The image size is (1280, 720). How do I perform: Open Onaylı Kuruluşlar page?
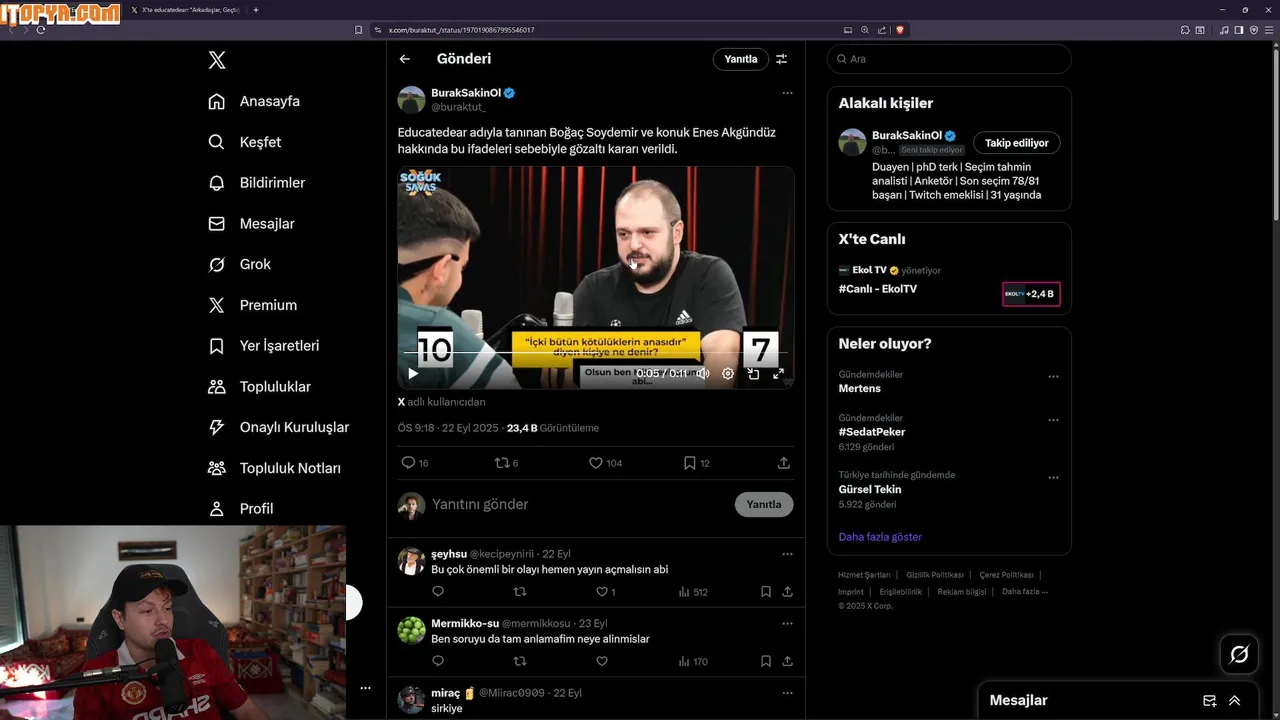click(278, 427)
